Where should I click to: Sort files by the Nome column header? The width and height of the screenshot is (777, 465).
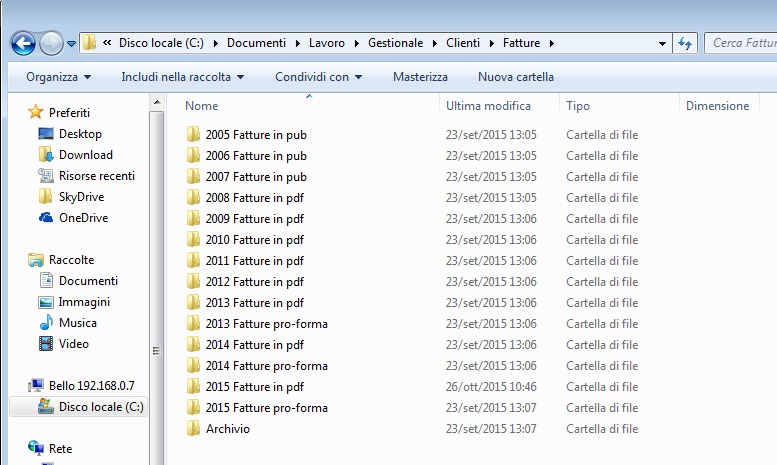[x=202, y=106]
